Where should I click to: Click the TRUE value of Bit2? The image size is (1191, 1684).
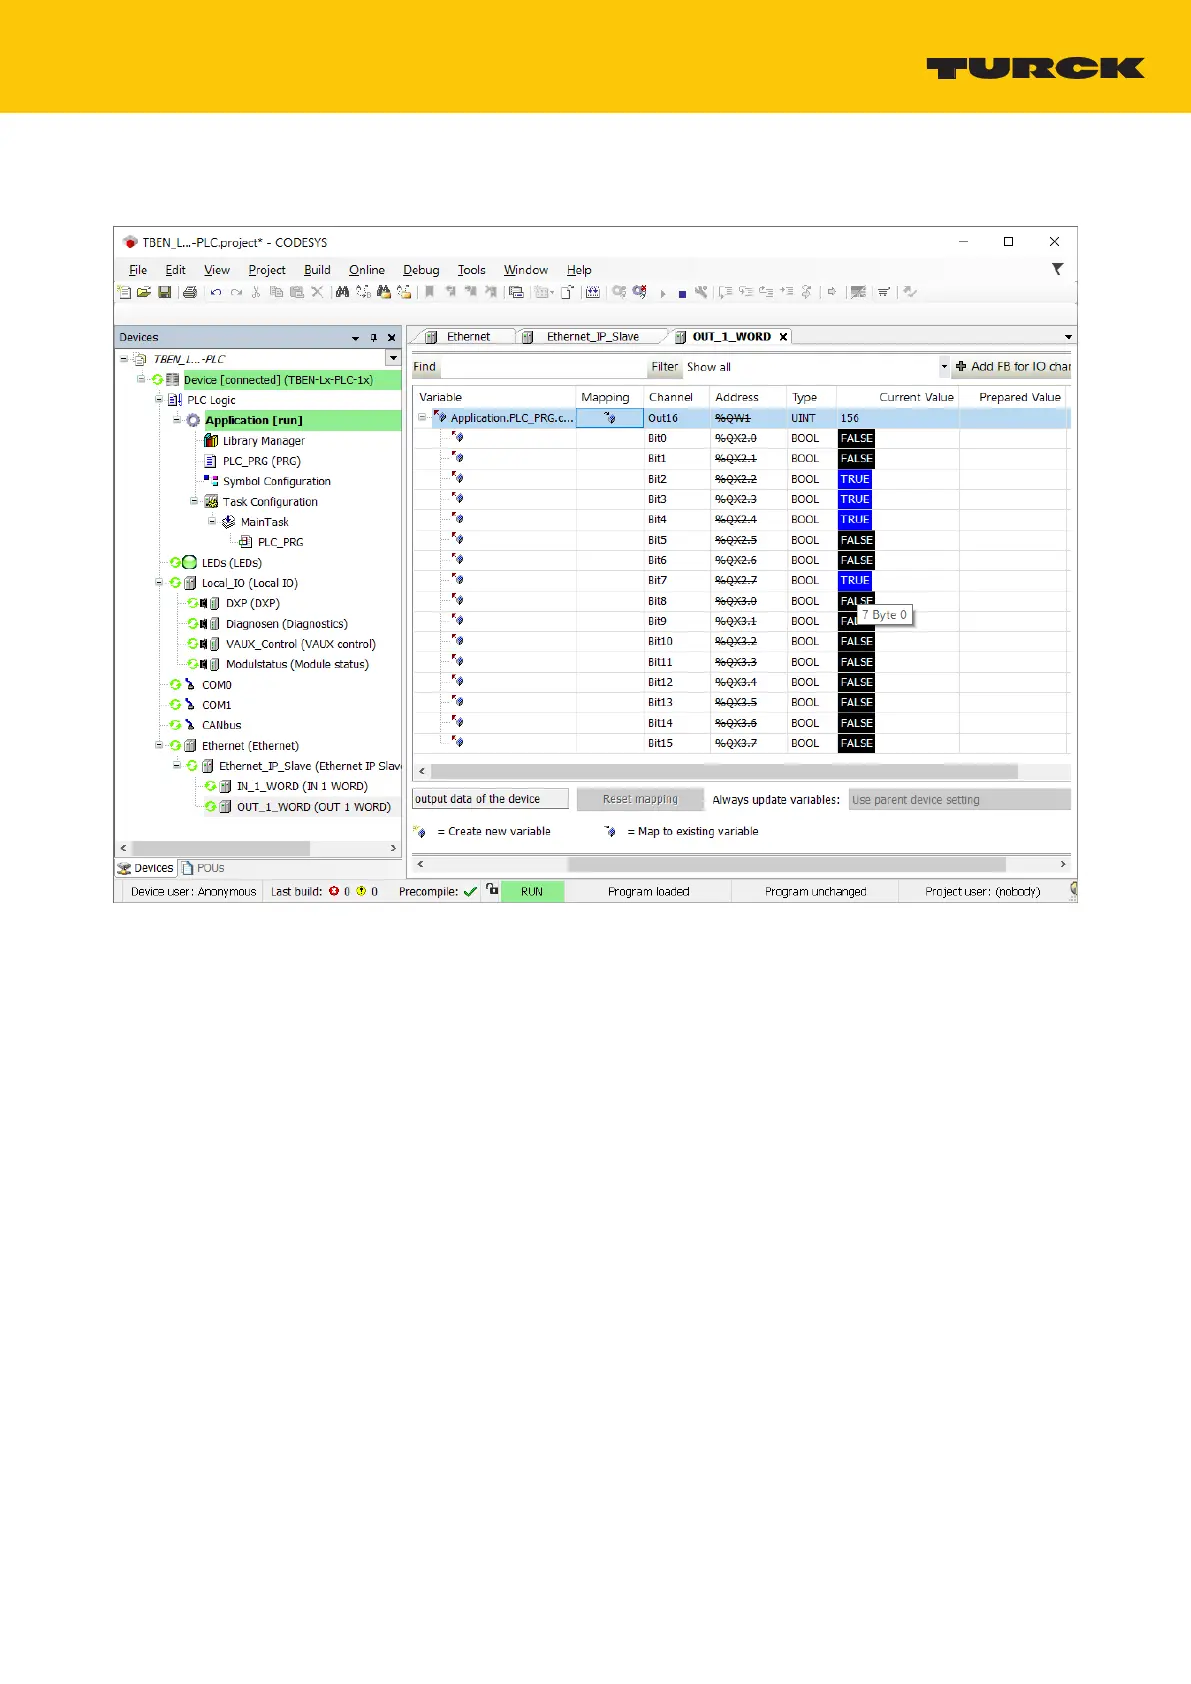tap(855, 479)
